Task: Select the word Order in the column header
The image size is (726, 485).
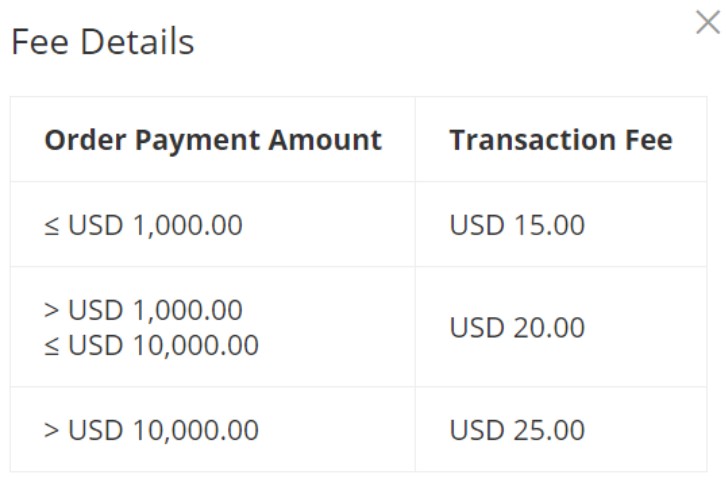Action: coord(85,139)
